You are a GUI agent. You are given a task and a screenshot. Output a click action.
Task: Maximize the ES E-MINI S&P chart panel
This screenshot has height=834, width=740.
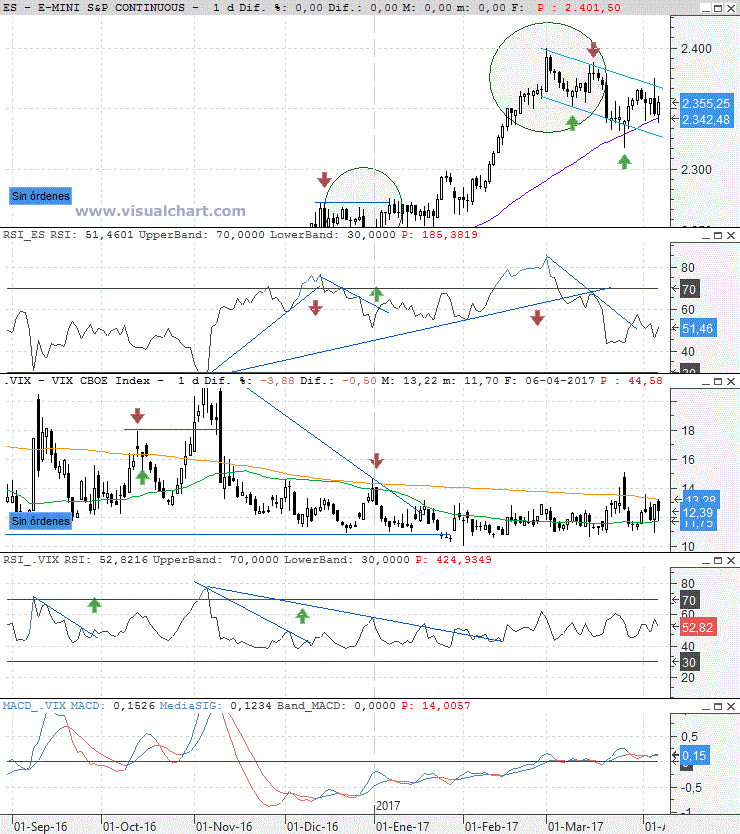[x=718, y=9]
